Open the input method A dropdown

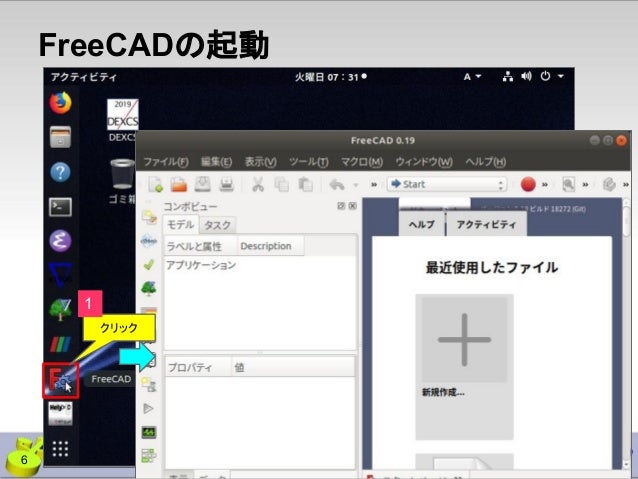[x=472, y=77]
